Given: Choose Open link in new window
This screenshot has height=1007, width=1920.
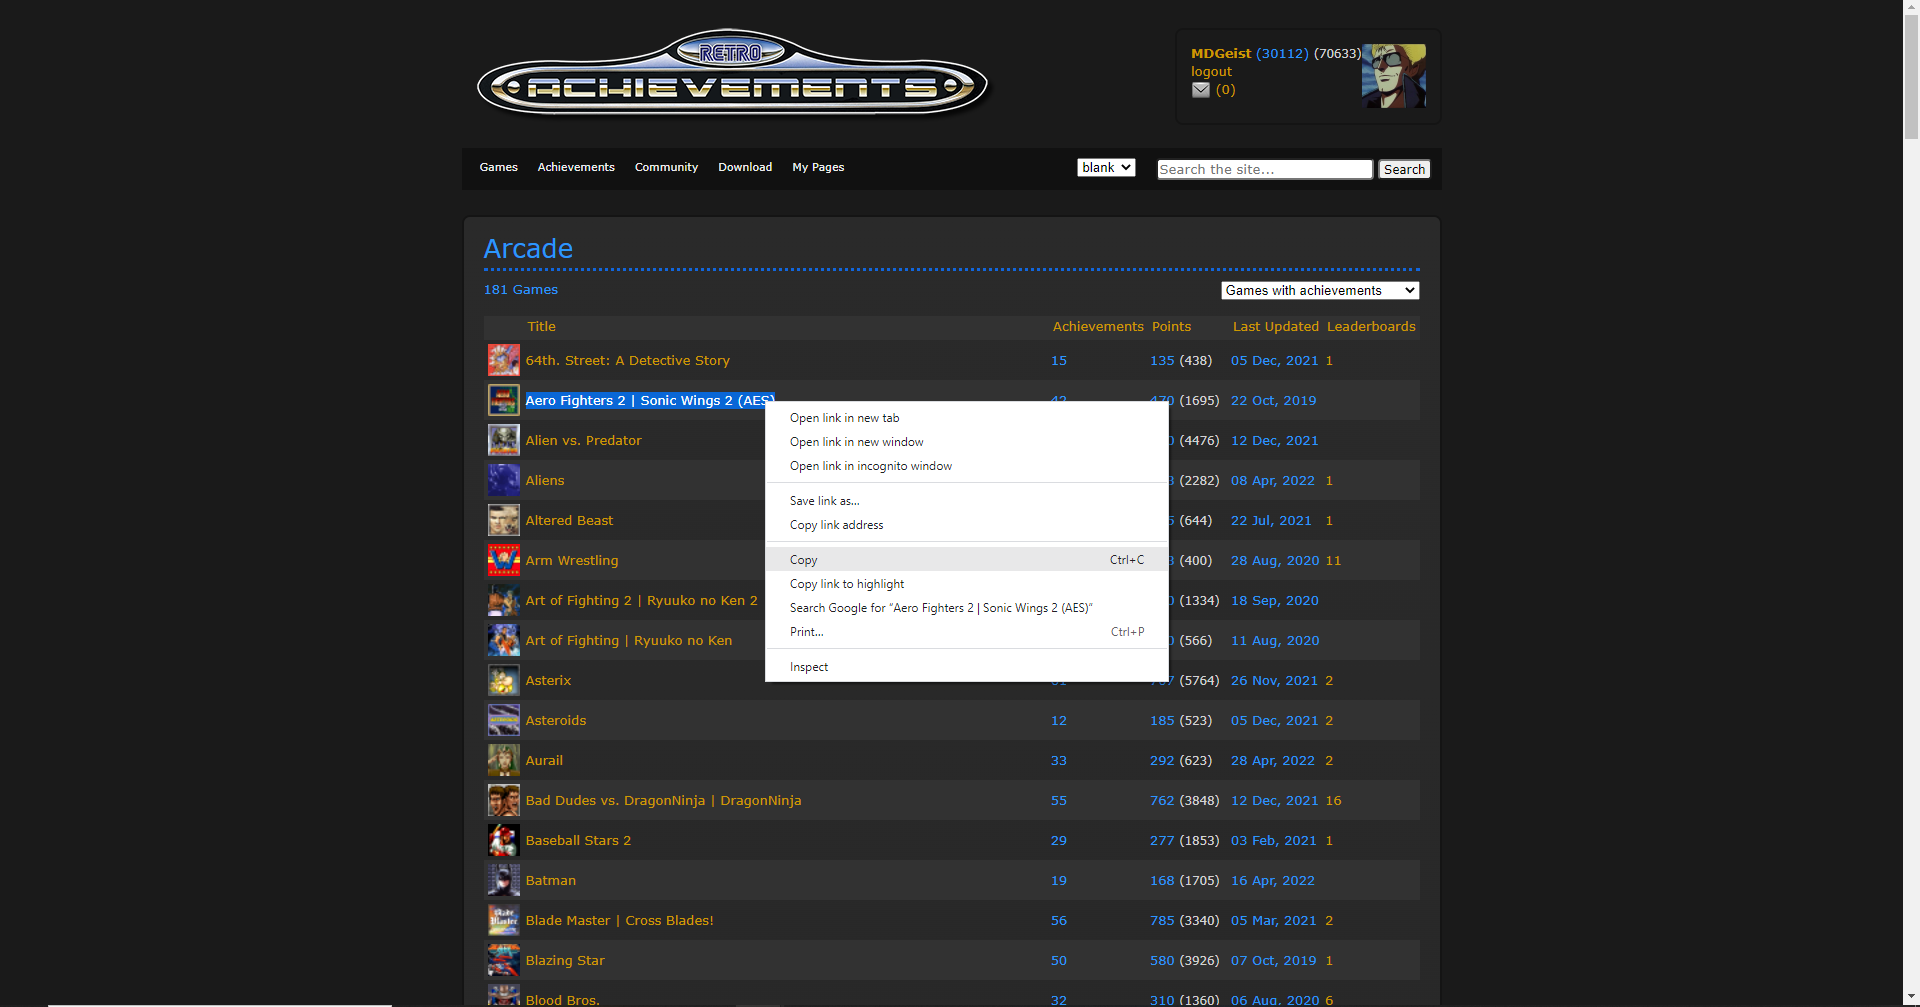Looking at the screenshot, I should (967, 442).
